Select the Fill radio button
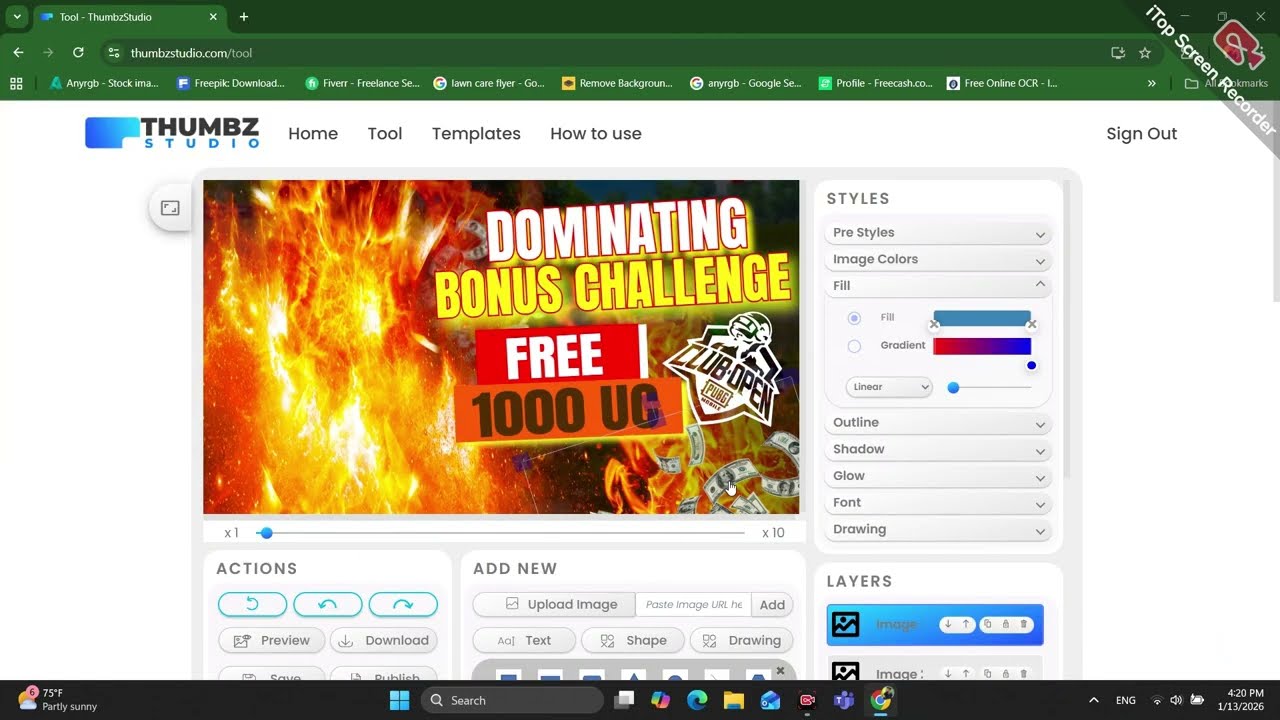 [x=854, y=318]
